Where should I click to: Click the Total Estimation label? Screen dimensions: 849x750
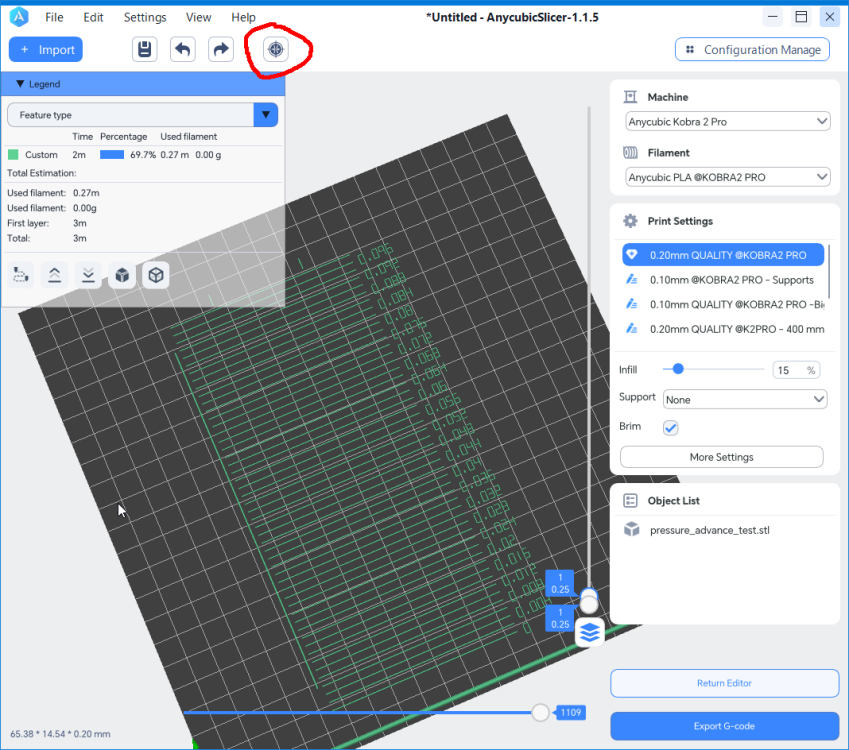[x=42, y=173]
